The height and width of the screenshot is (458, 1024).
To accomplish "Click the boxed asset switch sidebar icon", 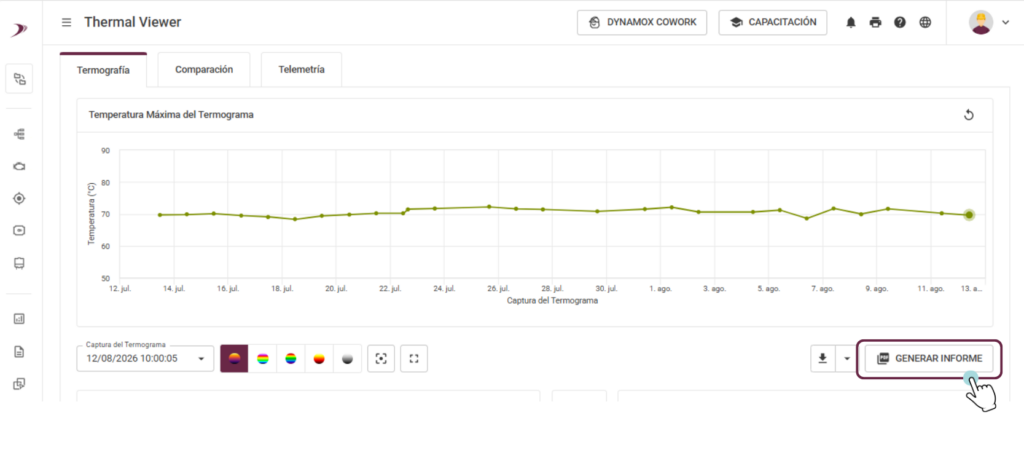I will (20, 80).
